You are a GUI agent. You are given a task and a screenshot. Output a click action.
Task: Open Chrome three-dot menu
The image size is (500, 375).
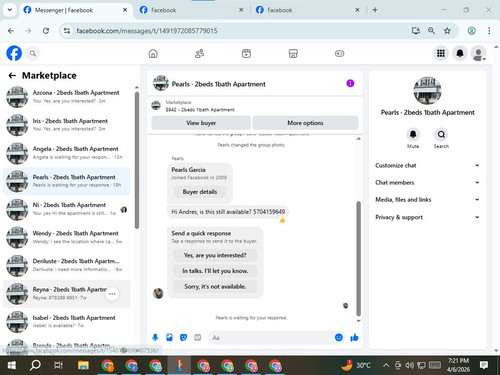tap(489, 31)
